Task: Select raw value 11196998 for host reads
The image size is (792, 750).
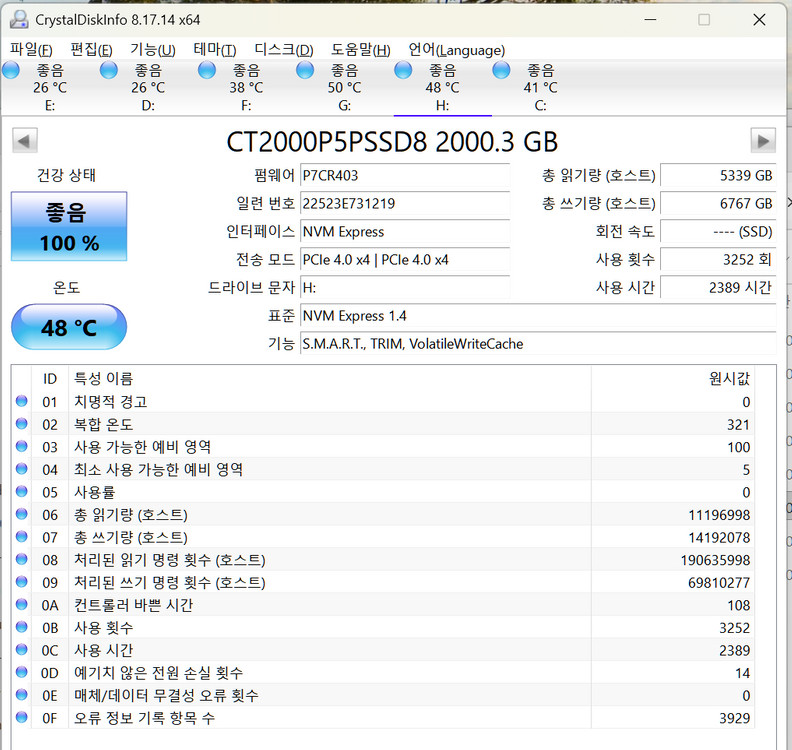Action: (x=719, y=515)
